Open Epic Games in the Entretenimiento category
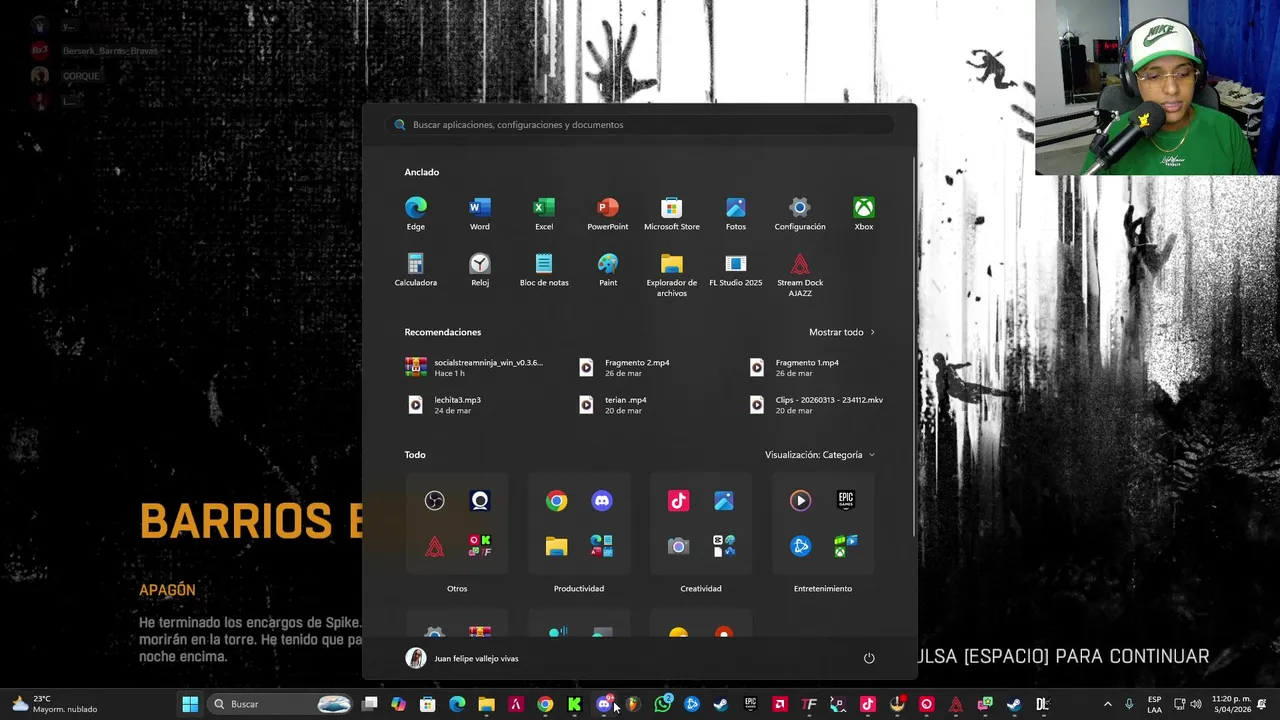This screenshot has width=1280, height=720. click(x=846, y=501)
